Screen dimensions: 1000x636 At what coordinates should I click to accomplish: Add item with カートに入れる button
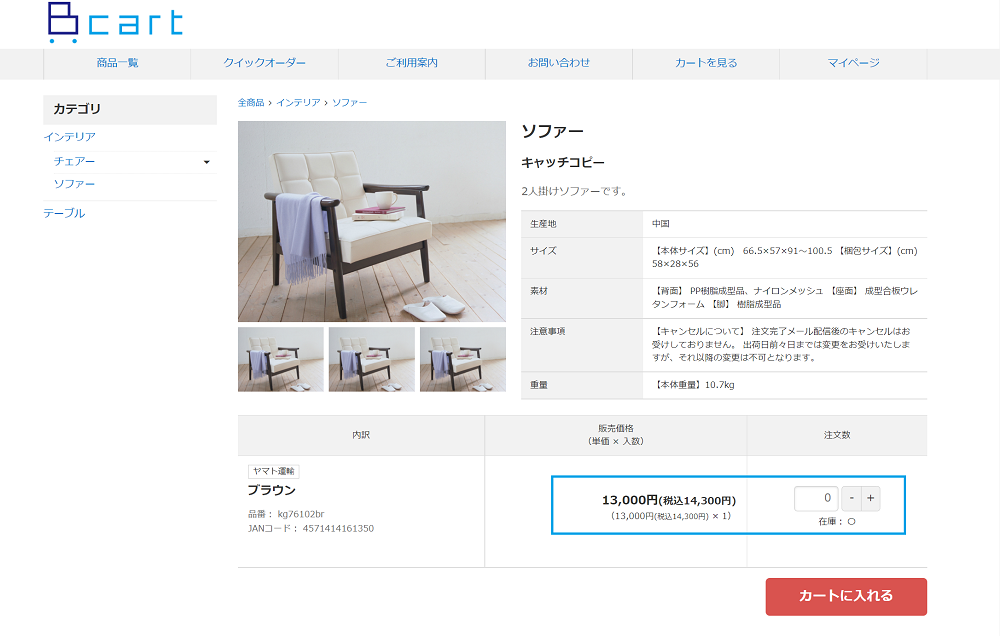click(846, 596)
